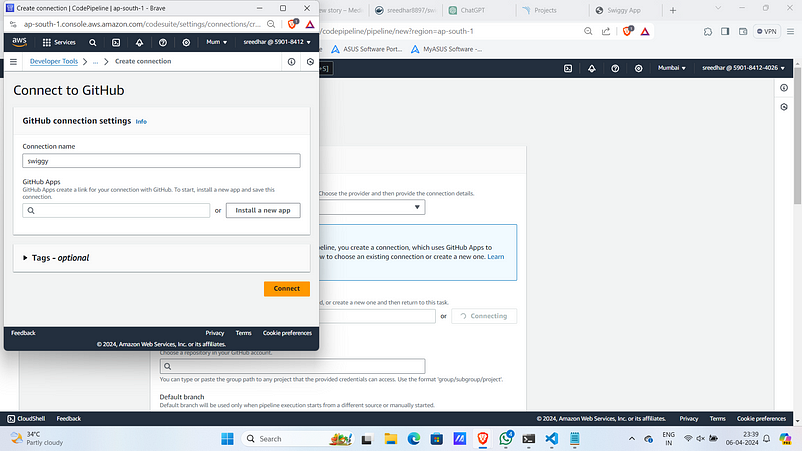The width and height of the screenshot is (802, 451).
Task: Open Mum region dropdown in popup
Action: click(x=216, y=42)
